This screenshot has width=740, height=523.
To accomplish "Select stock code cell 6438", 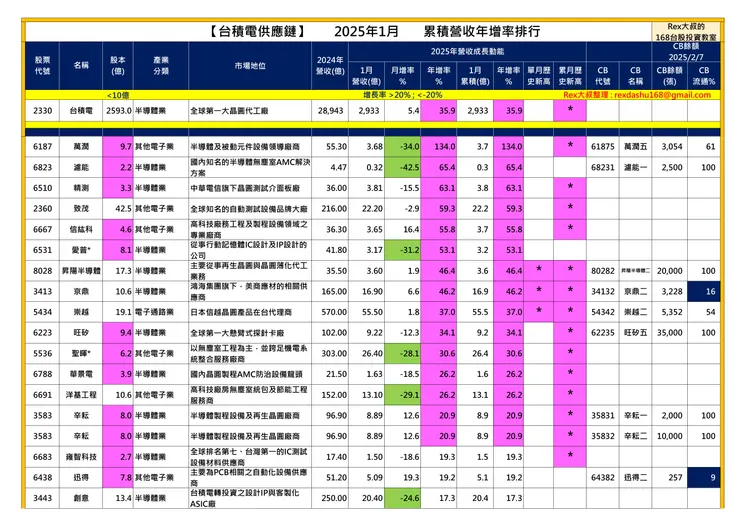I will (x=42, y=477).
